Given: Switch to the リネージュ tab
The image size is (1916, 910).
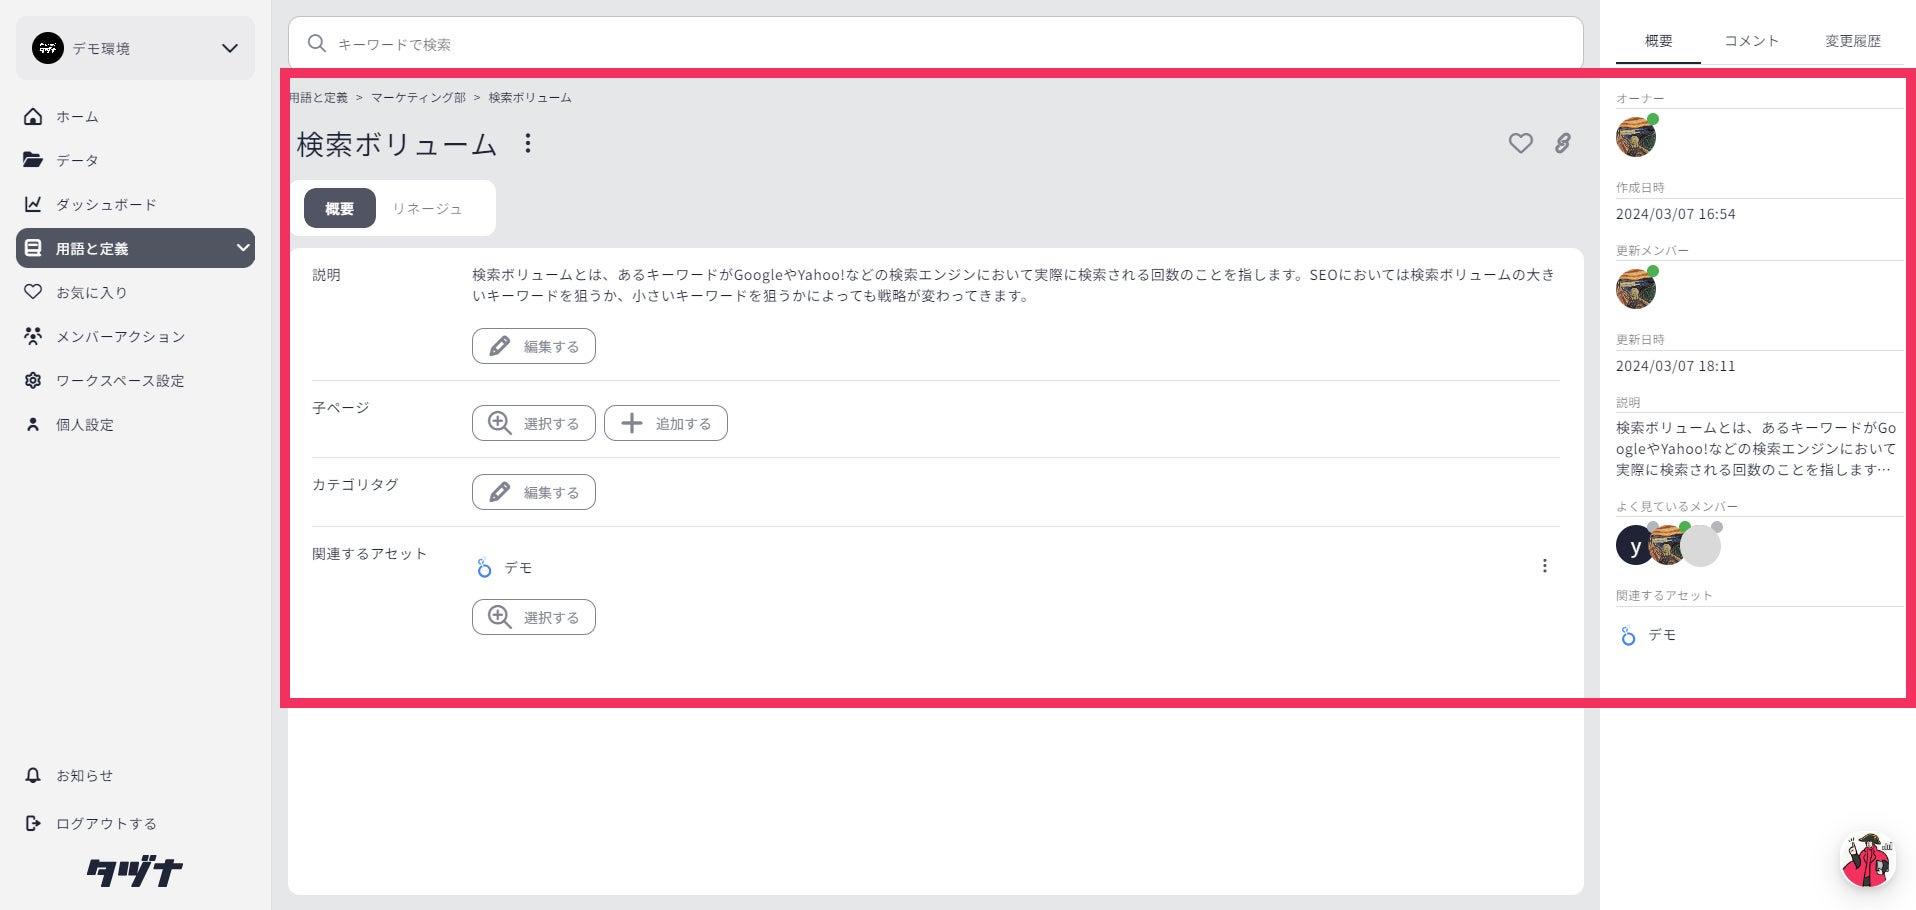Looking at the screenshot, I should coord(427,208).
